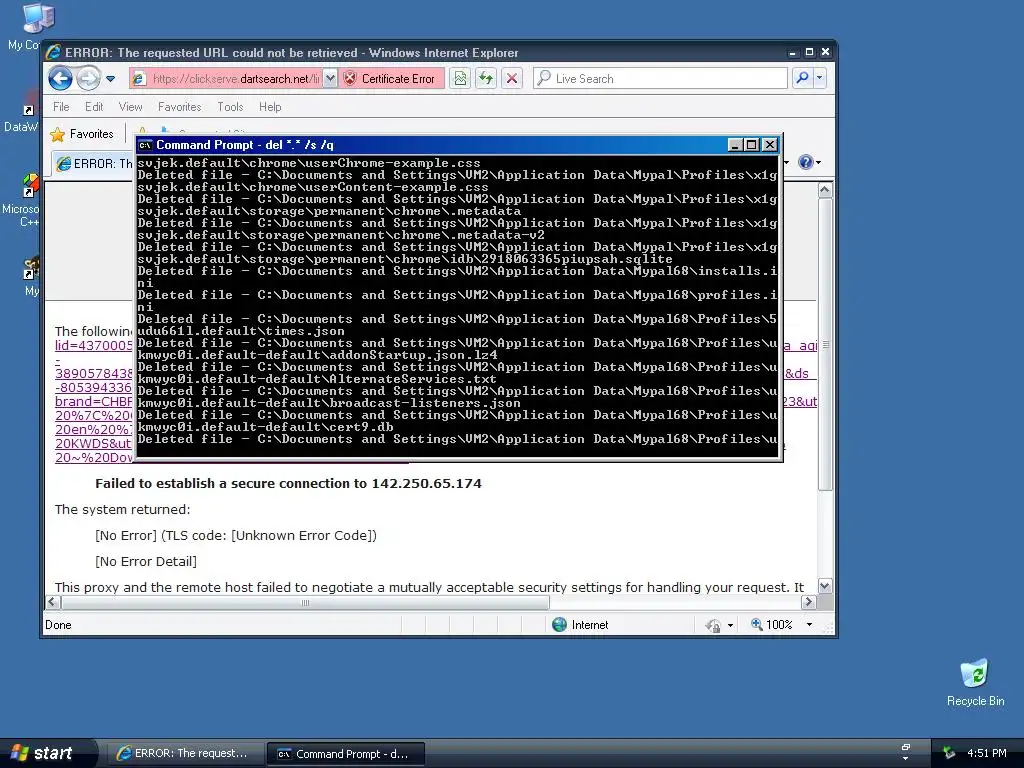Viewport: 1024px width, 768px height.
Task: Open the Certificate Error security report
Action: pos(392,79)
